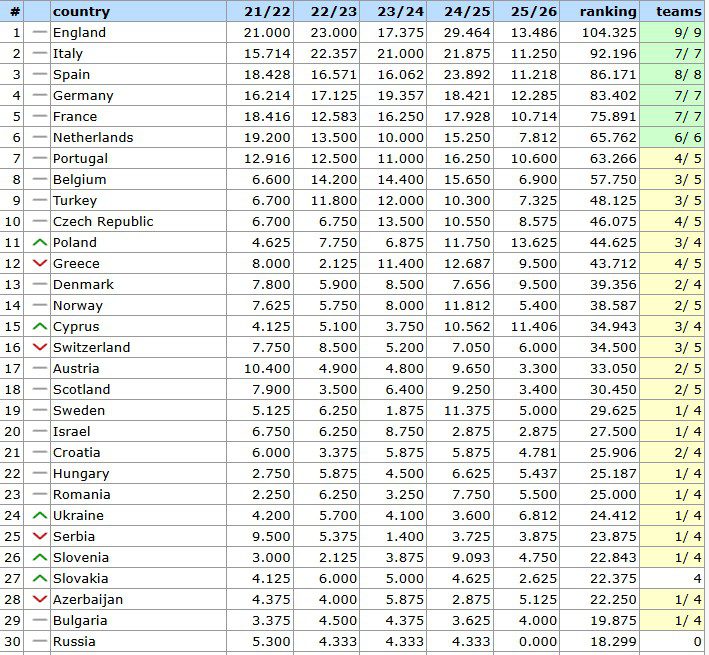
Task: Click the gray dash icon beside England
Action: pos(39,32)
